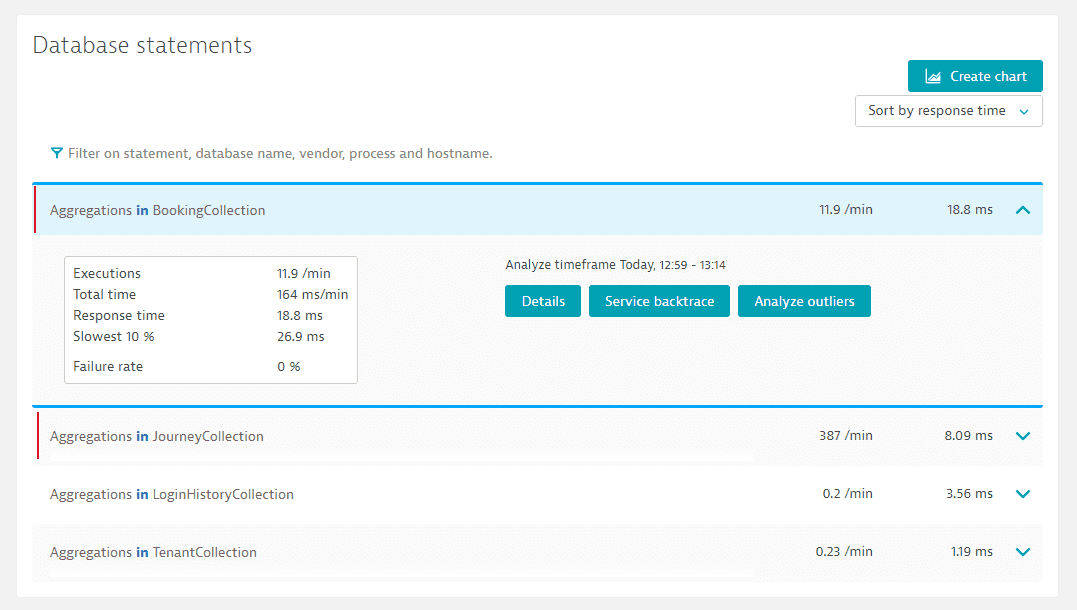Click the Total time label

[x=104, y=295]
